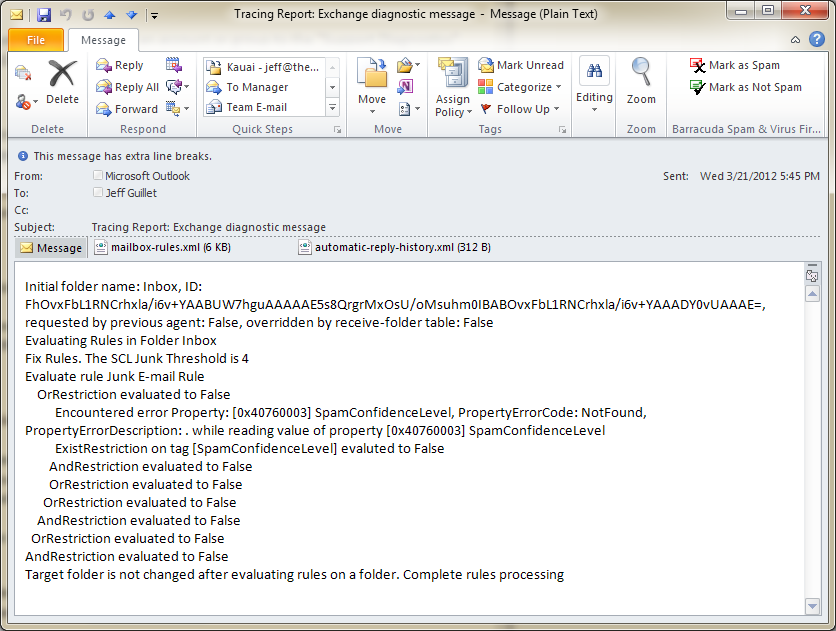Send message to OneNote
The image size is (836, 631).
[x=404, y=87]
